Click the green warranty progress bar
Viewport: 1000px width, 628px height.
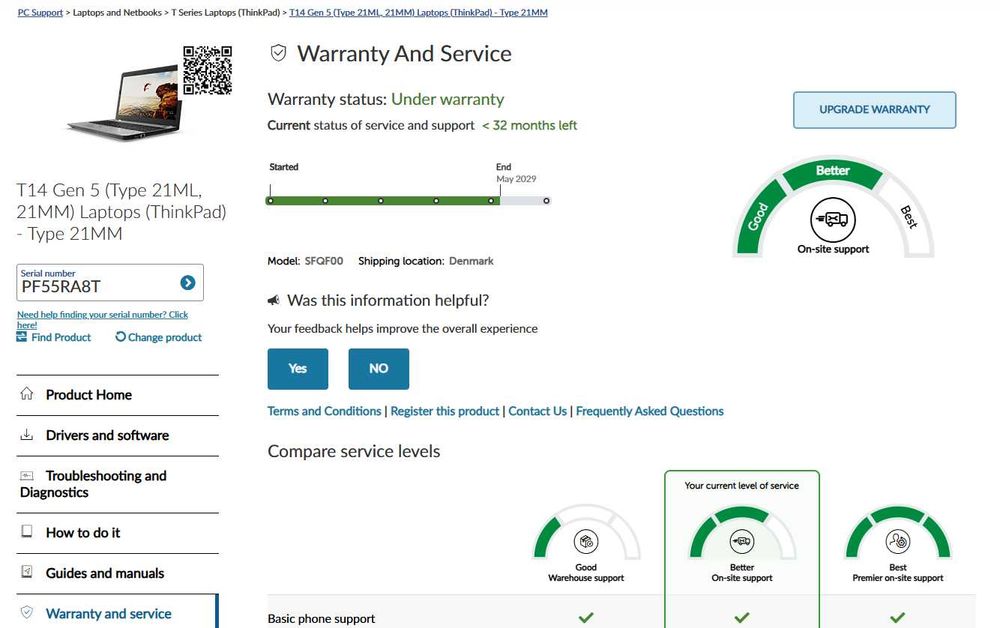pos(383,200)
